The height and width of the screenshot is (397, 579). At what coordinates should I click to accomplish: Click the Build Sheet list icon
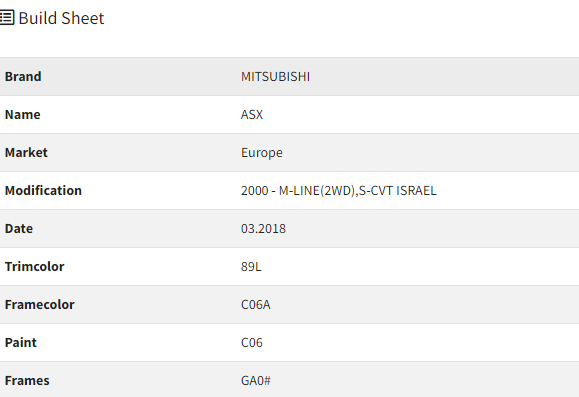click(7, 18)
